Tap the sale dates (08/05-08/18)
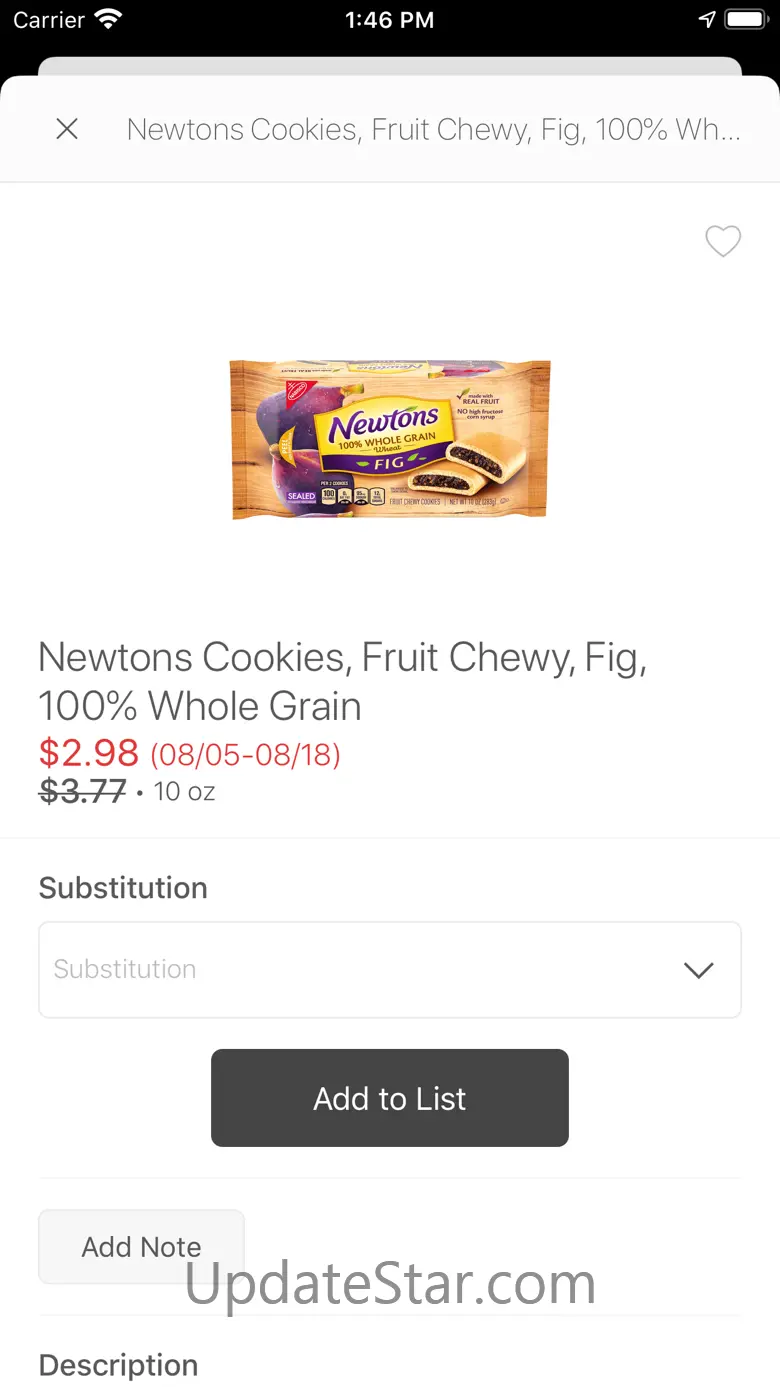This screenshot has width=780, height=1387. coord(245,754)
